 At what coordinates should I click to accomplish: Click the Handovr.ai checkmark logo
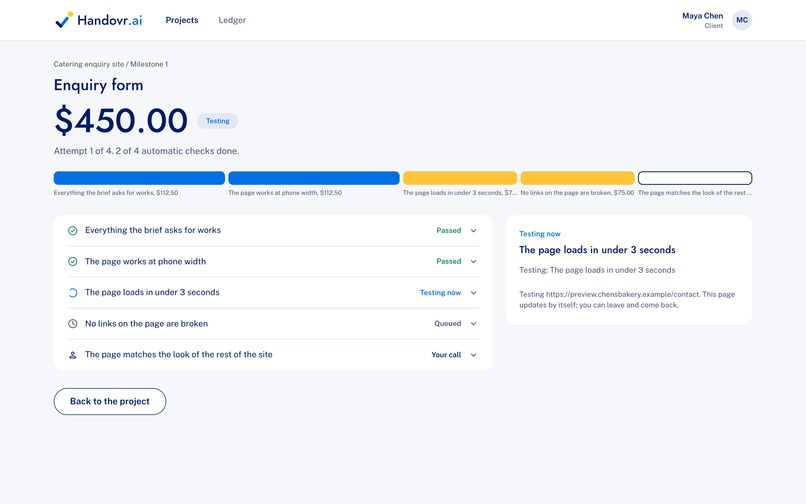tap(64, 20)
